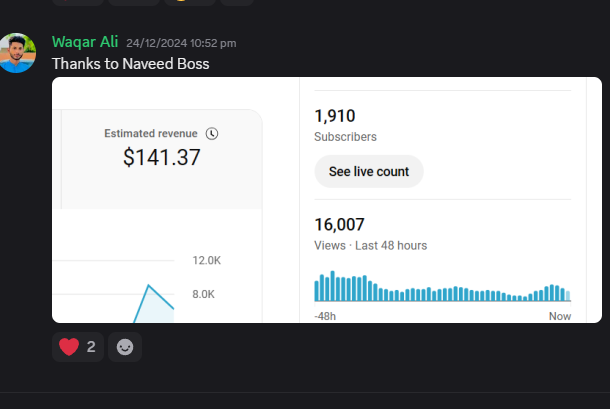Click the message timestamp 24/12/2024 10:52 pm
Image resolution: width=610 pixels, height=409 pixels.
tap(181, 43)
